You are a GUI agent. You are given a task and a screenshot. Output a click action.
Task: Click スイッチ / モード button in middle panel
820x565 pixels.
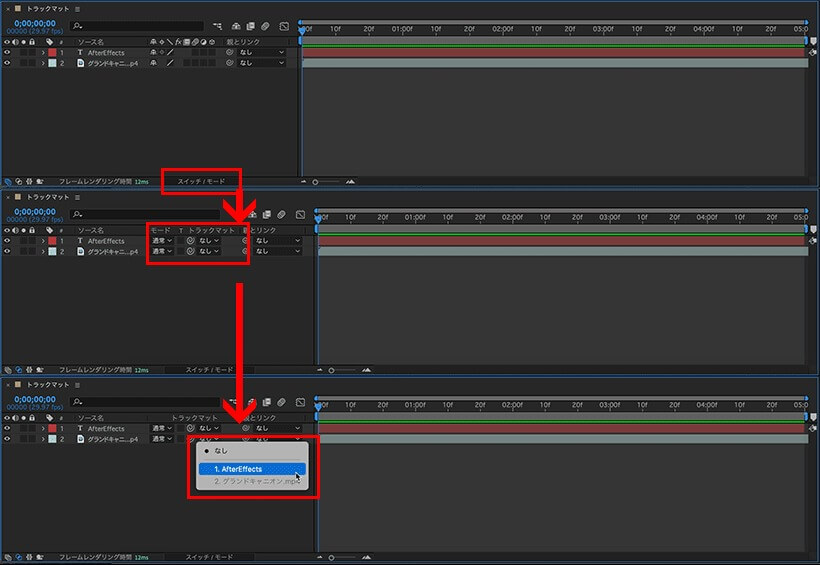tap(209, 370)
